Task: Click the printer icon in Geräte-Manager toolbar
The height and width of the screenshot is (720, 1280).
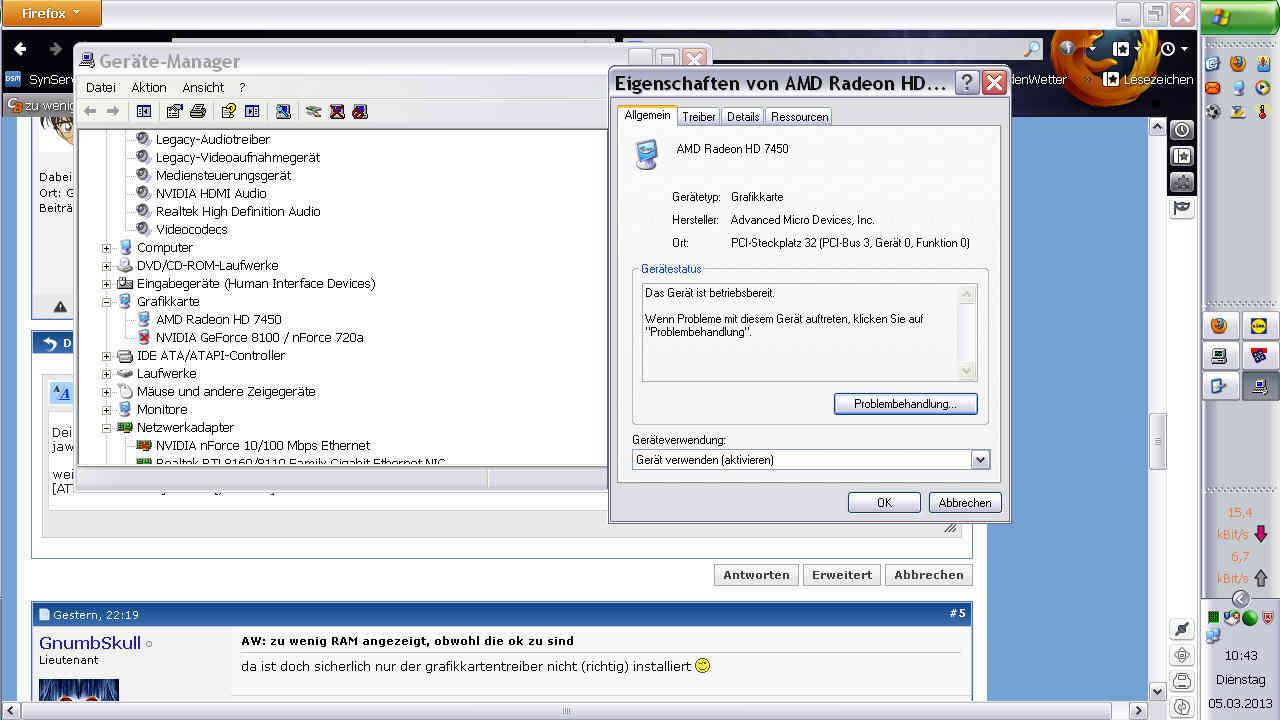Action: pyautogui.click(x=198, y=111)
